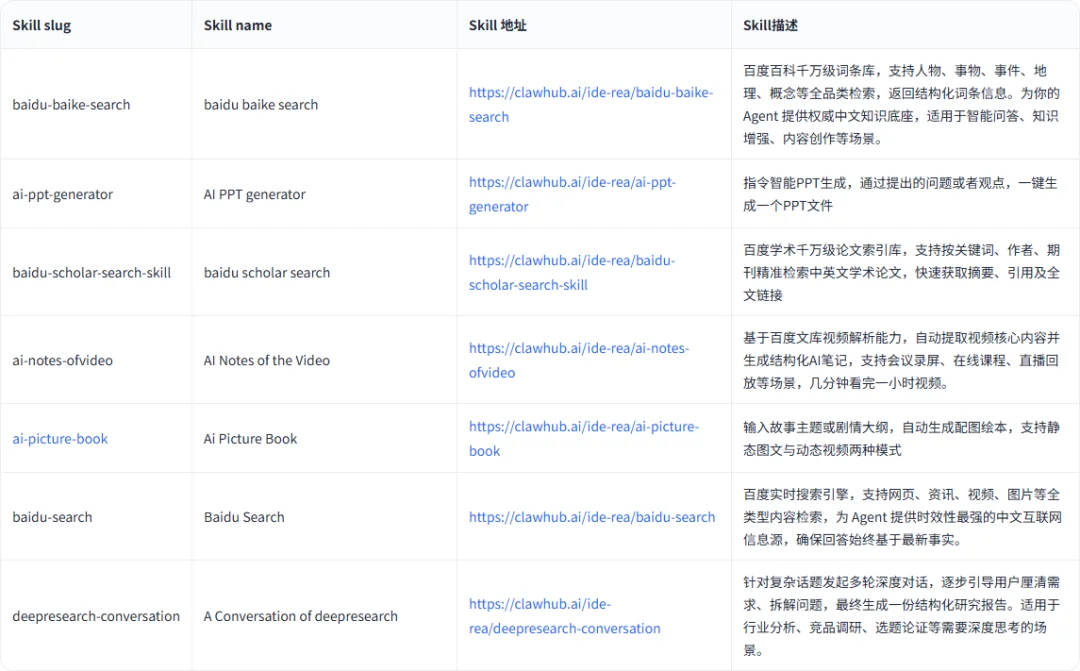This screenshot has width=1080, height=671.
Task: Click the baidu-scholar-search-skill slug cell
Action: click(x=92, y=272)
